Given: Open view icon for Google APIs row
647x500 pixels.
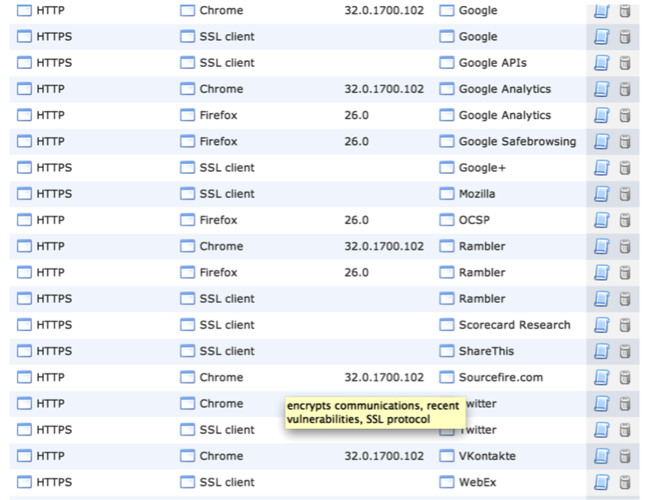Looking at the screenshot, I should tap(602, 63).
